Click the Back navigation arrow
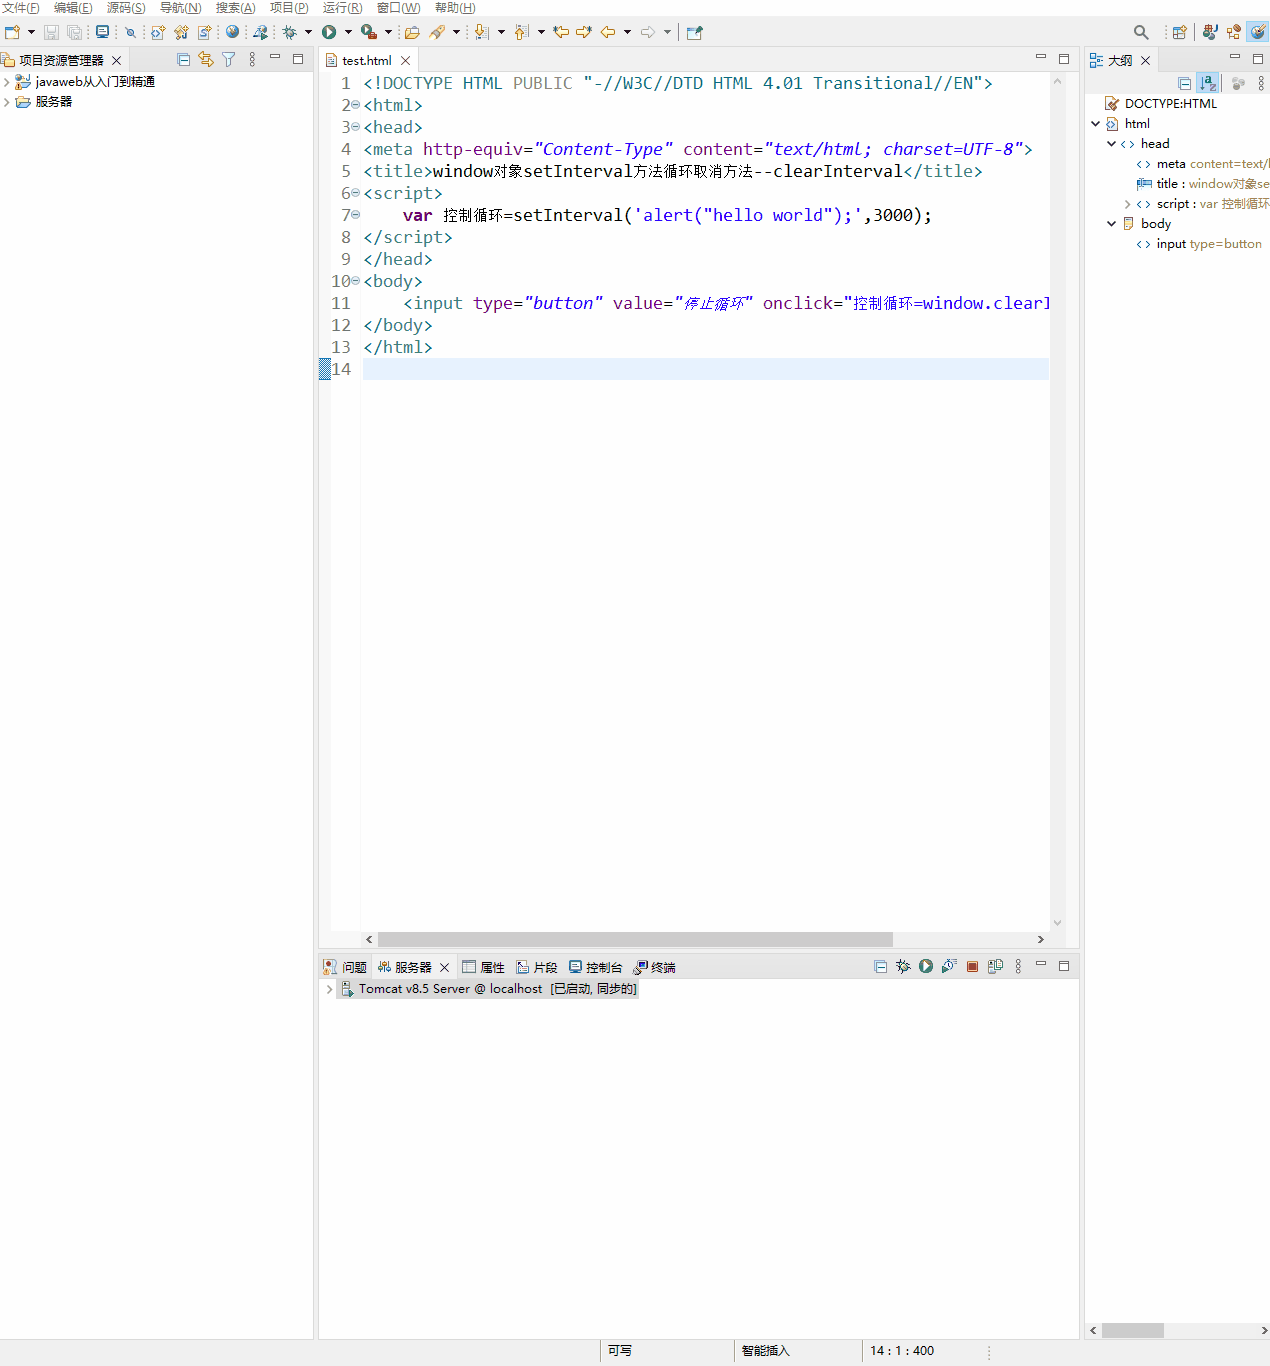Screen dimensions: 1270x1366 tap(608, 32)
